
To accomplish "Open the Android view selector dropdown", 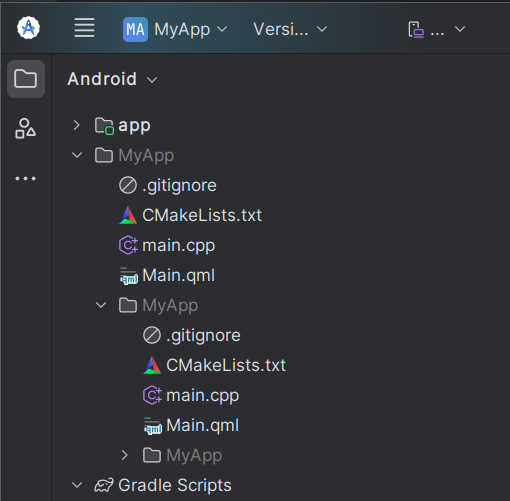I will (x=112, y=79).
